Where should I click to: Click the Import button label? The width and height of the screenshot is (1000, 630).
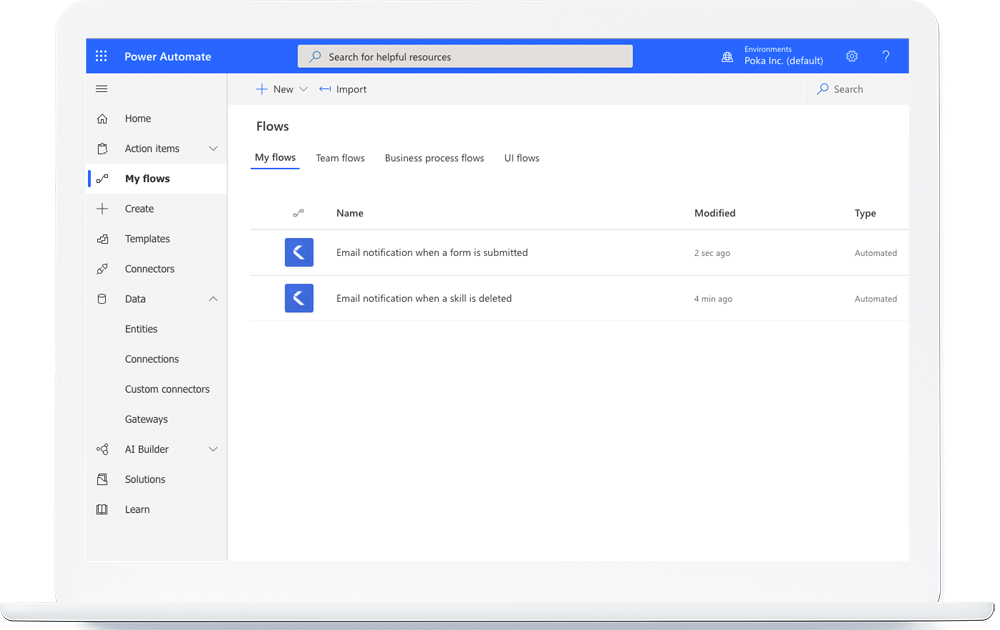351,89
